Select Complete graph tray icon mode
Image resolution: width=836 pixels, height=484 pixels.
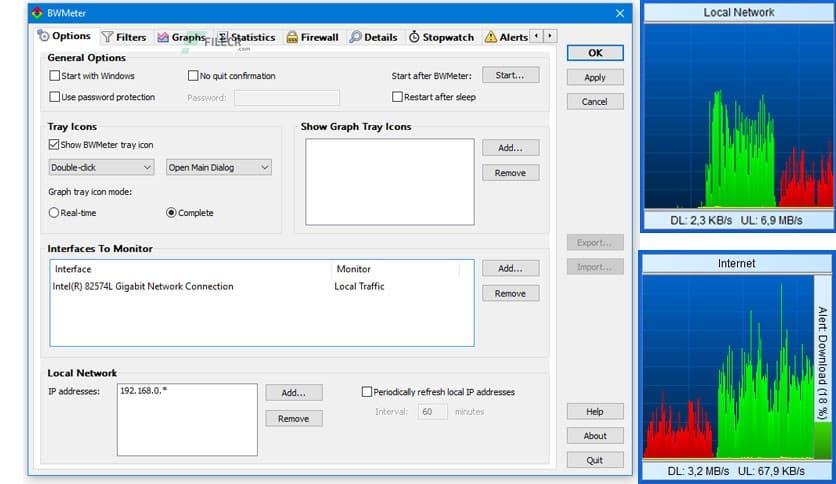coord(171,213)
